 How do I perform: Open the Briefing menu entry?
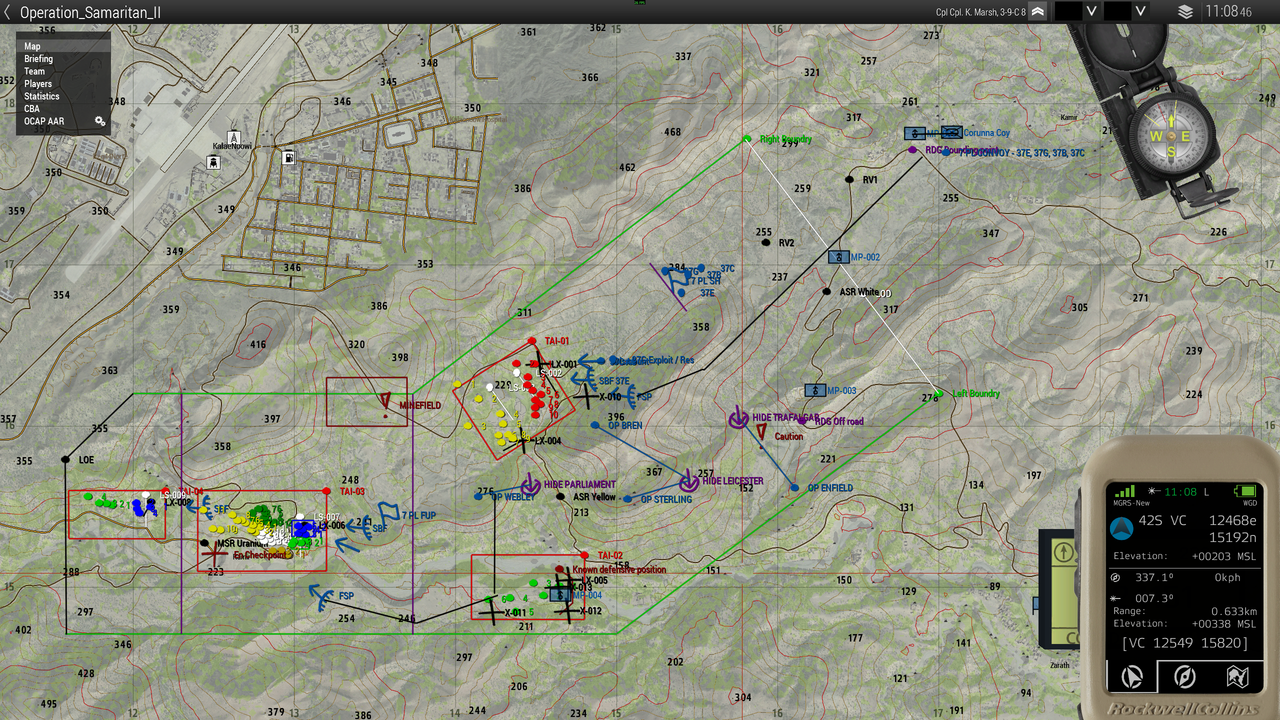(63, 59)
